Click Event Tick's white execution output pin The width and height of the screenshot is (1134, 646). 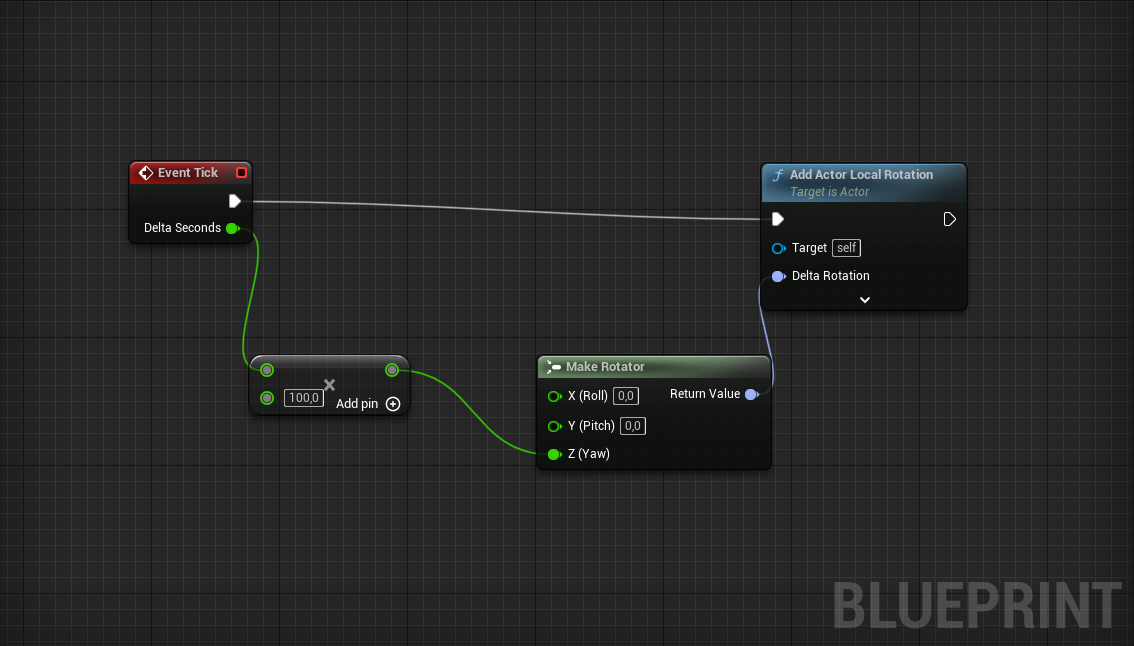click(234, 201)
